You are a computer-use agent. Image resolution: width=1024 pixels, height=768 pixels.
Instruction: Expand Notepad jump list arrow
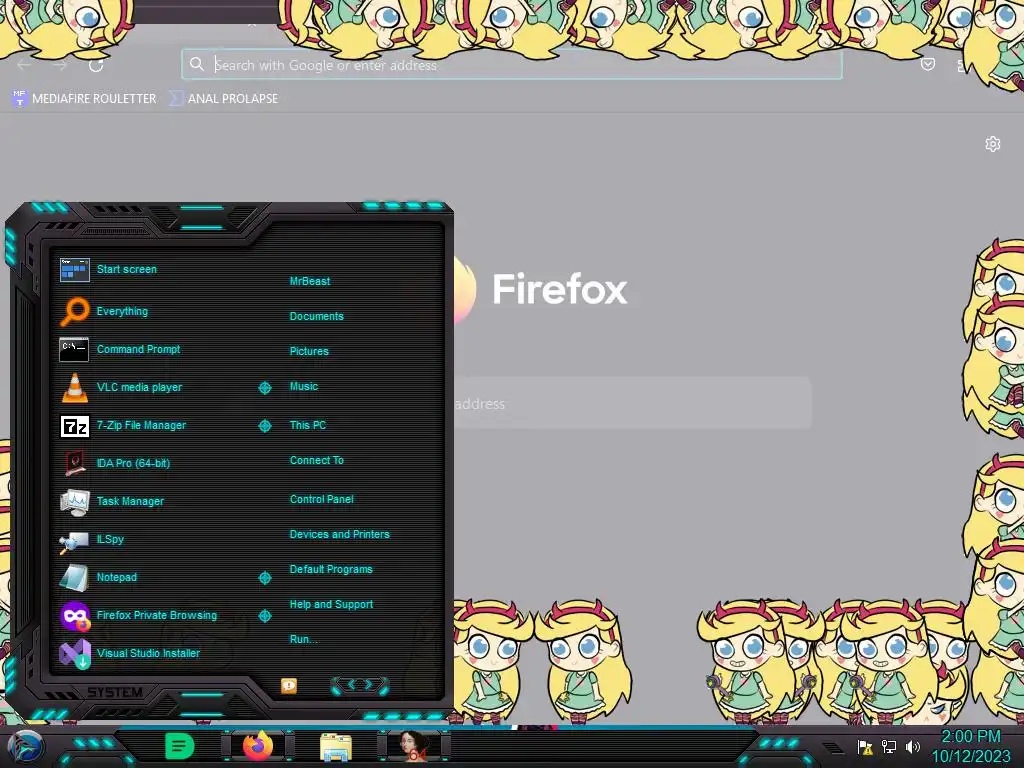pos(264,578)
